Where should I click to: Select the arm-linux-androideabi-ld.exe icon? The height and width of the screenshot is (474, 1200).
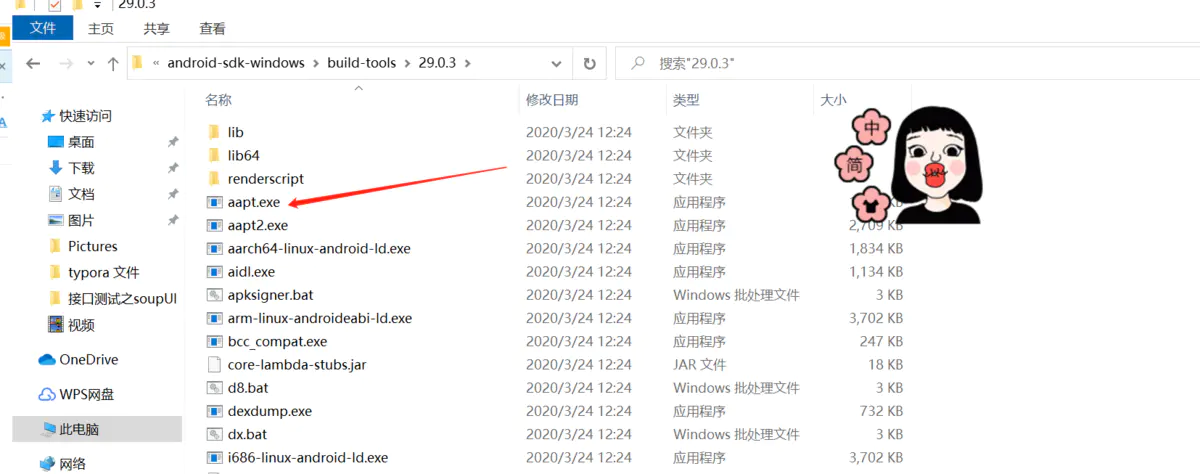213,318
